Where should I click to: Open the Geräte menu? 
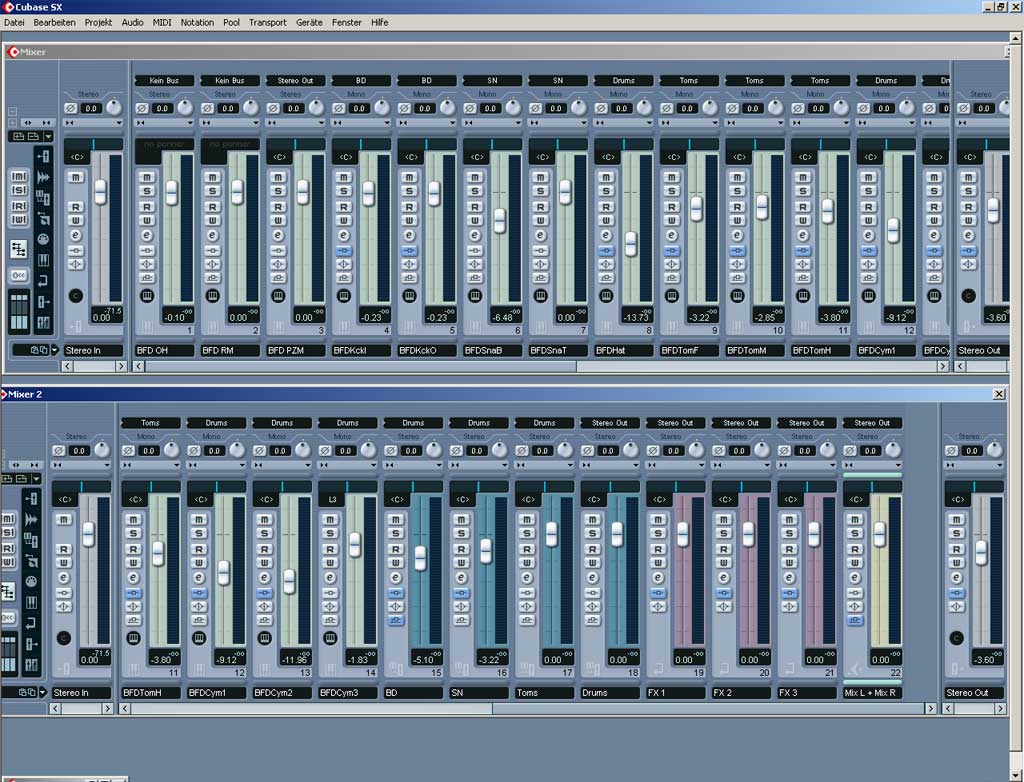click(309, 22)
